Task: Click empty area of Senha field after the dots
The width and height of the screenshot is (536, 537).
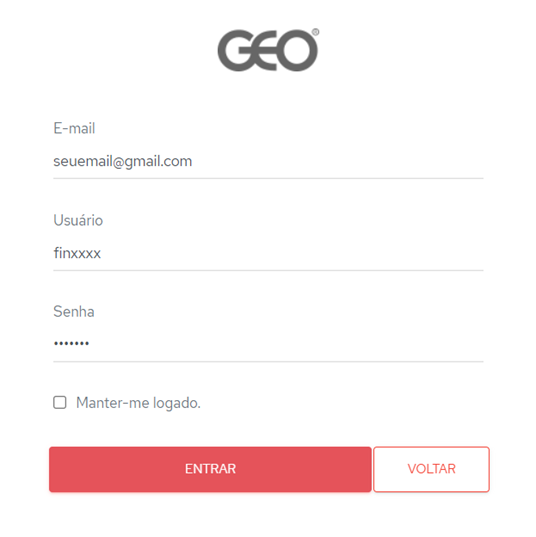Action: (x=286, y=344)
